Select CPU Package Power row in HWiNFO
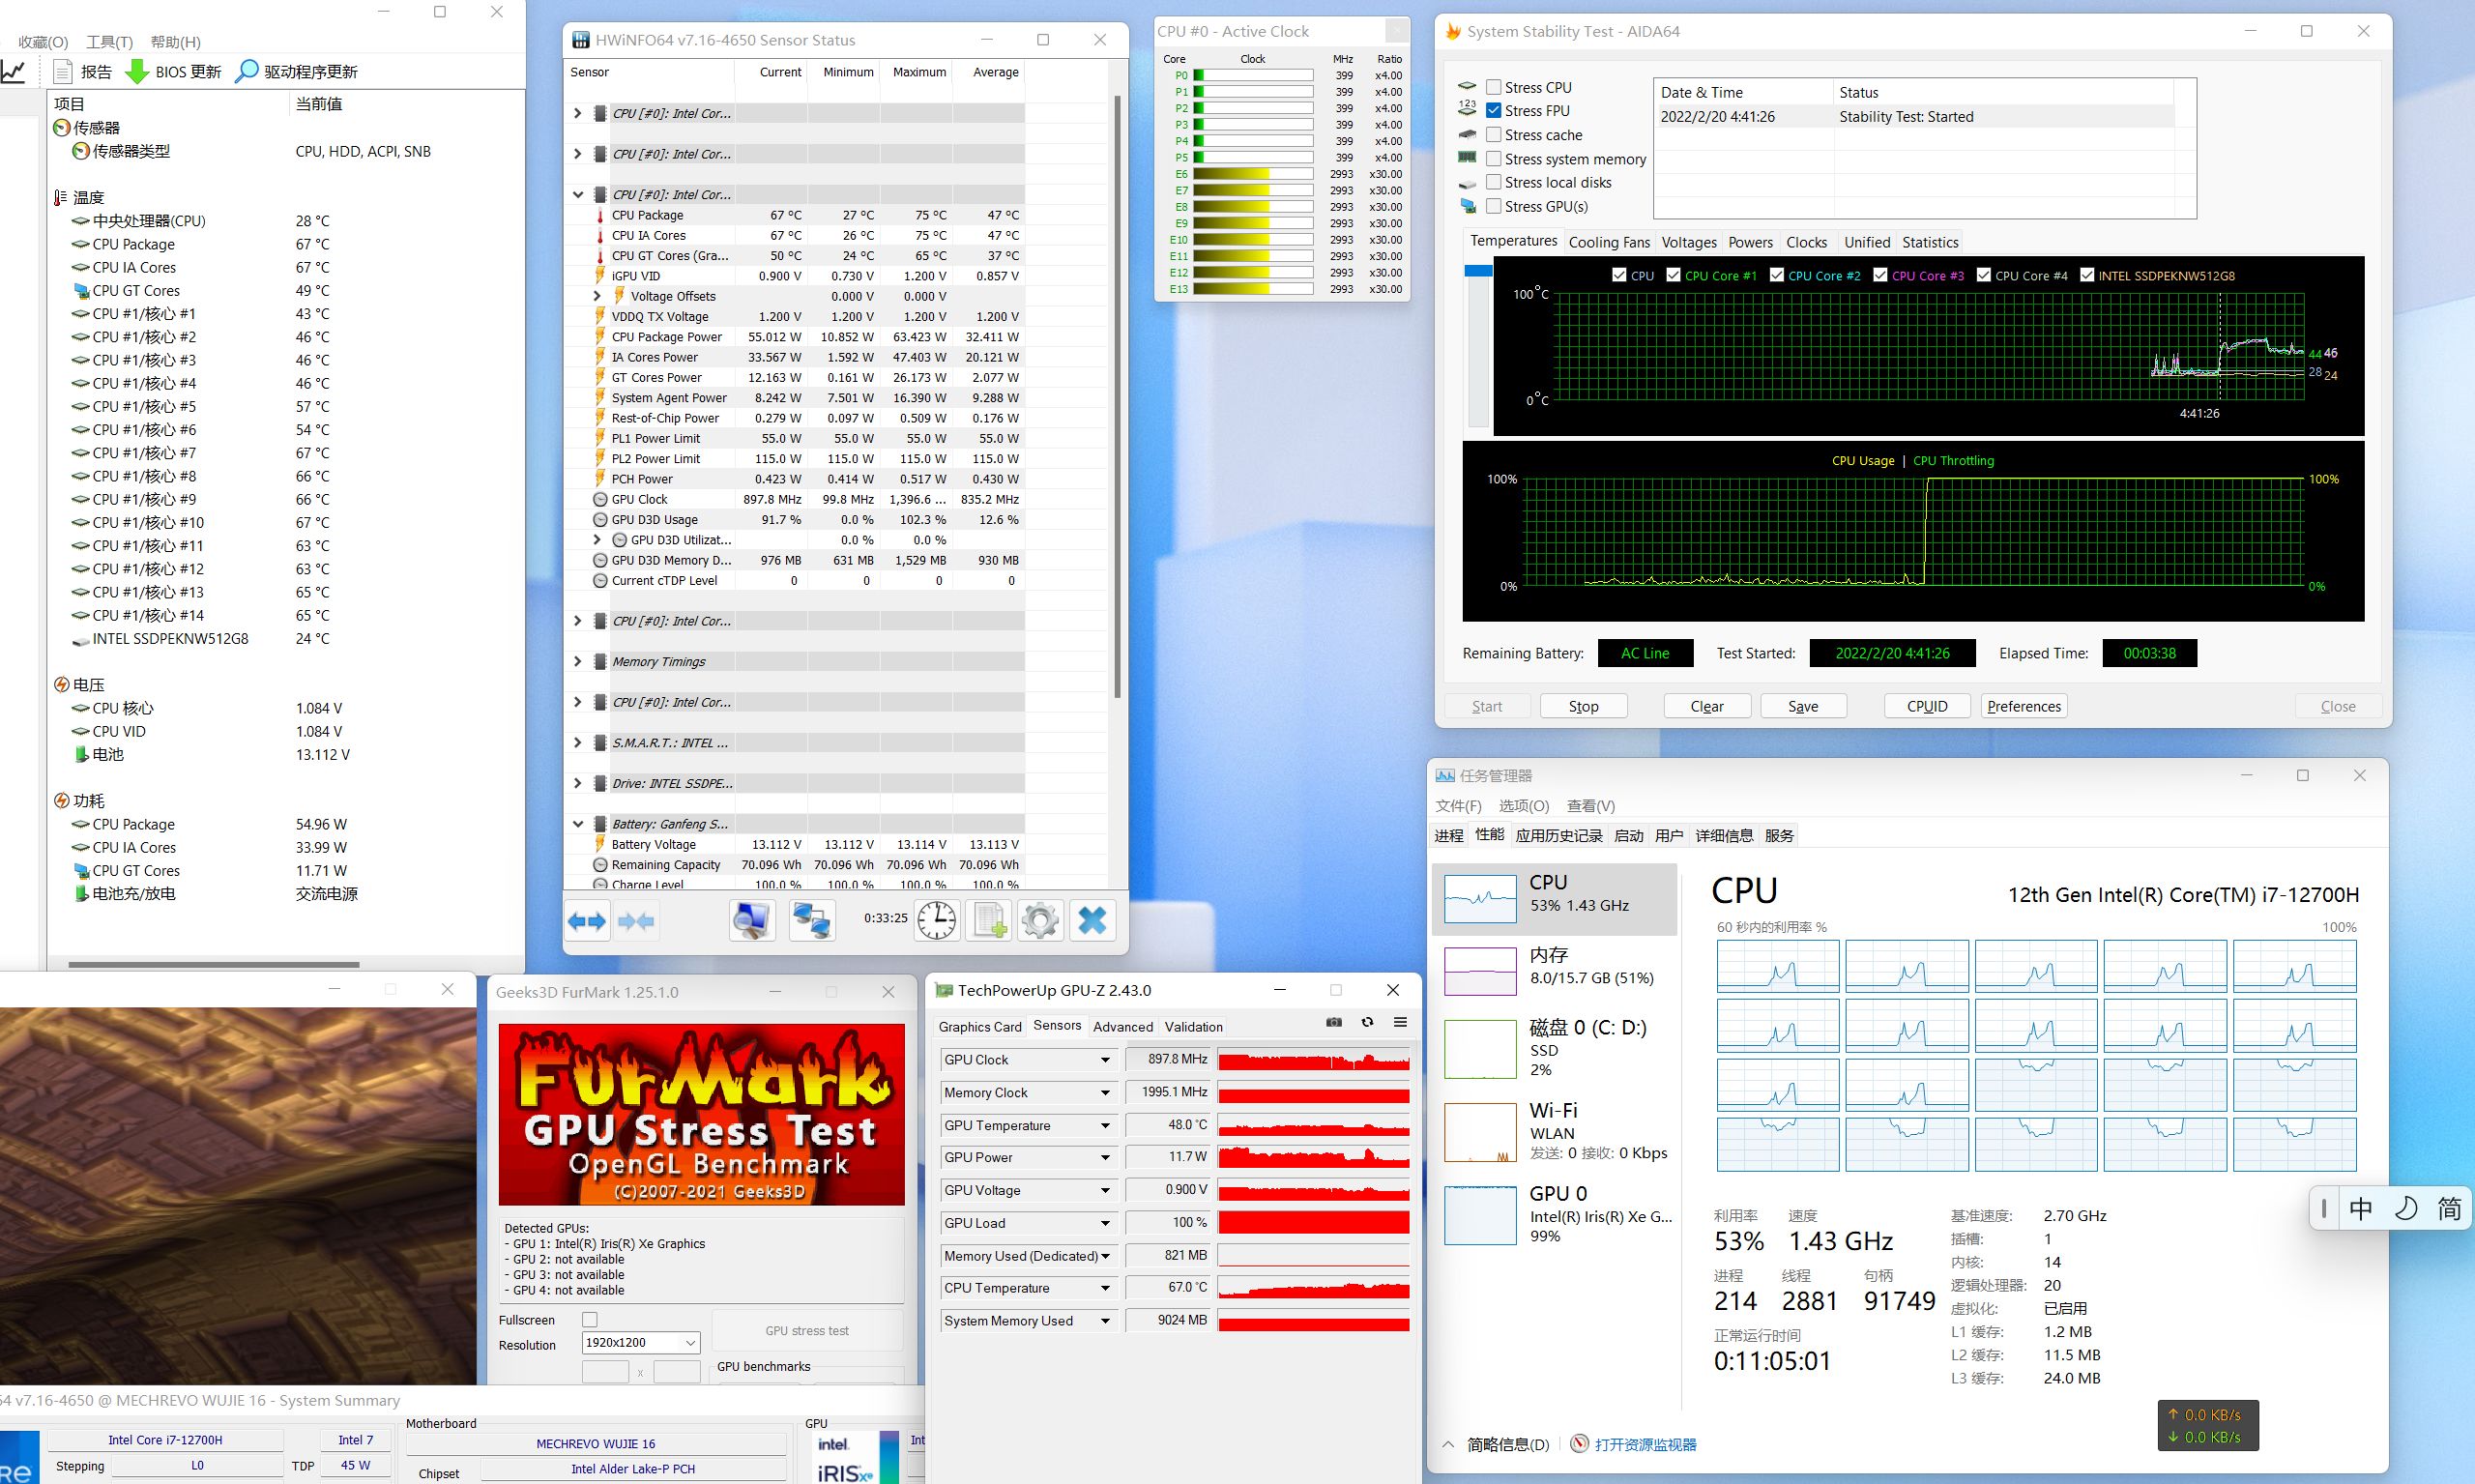The image size is (2475, 1484). pos(795,337)
